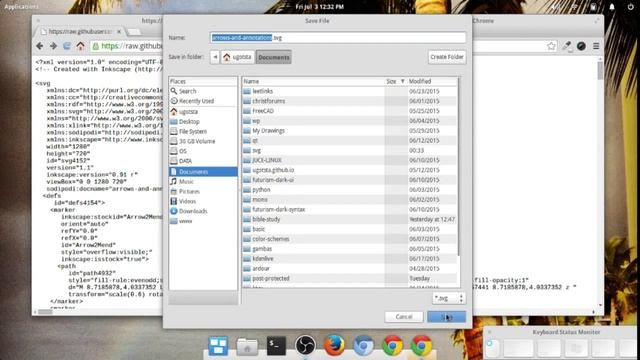The image size is (640, 360).
Task: Open OBS Studio from the dock
Action: coord(305,346)
